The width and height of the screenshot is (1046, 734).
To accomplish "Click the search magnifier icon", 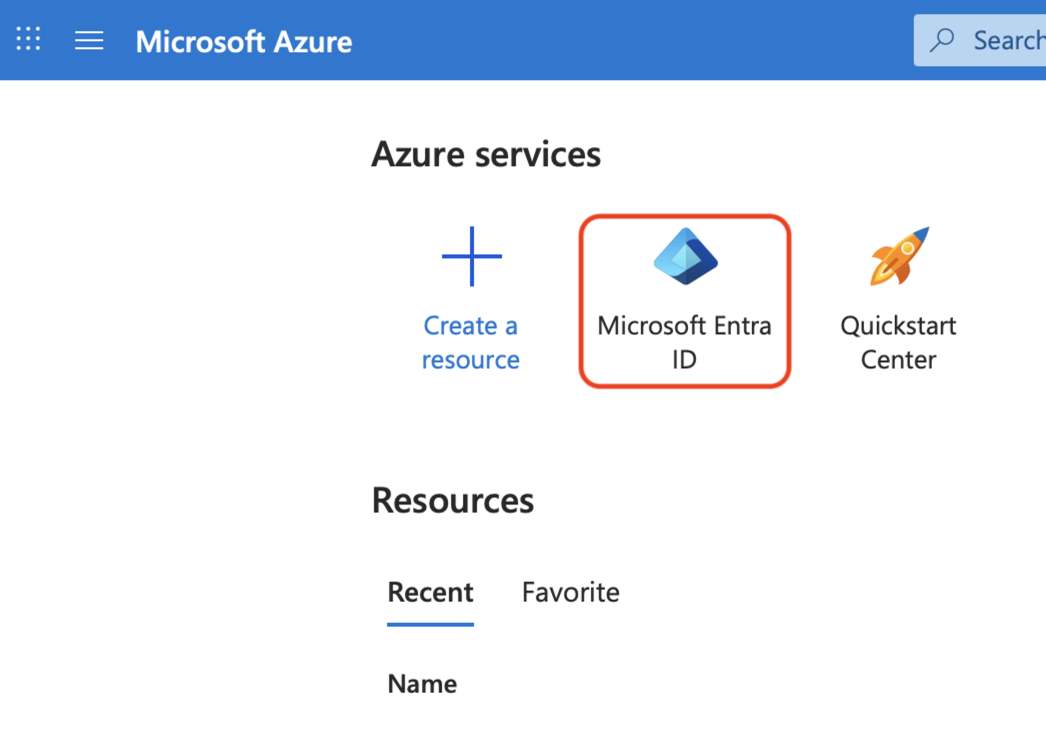I will click(x=941, y=39).
